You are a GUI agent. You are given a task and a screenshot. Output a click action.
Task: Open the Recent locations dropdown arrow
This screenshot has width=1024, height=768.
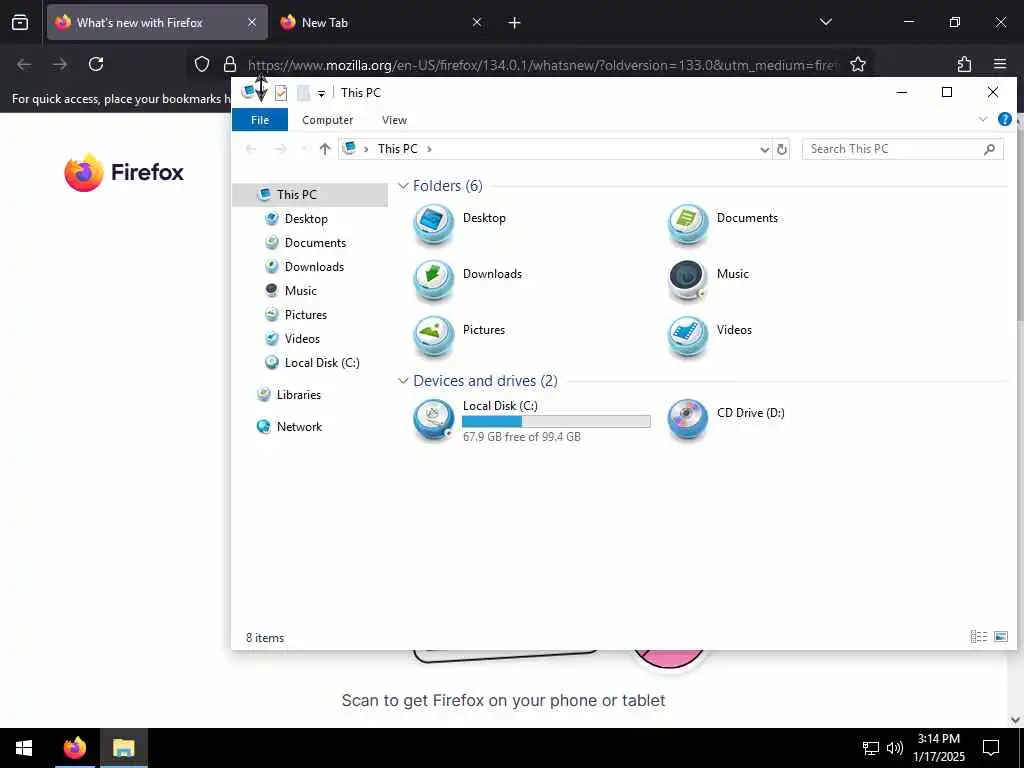click(x=304, y=150)
